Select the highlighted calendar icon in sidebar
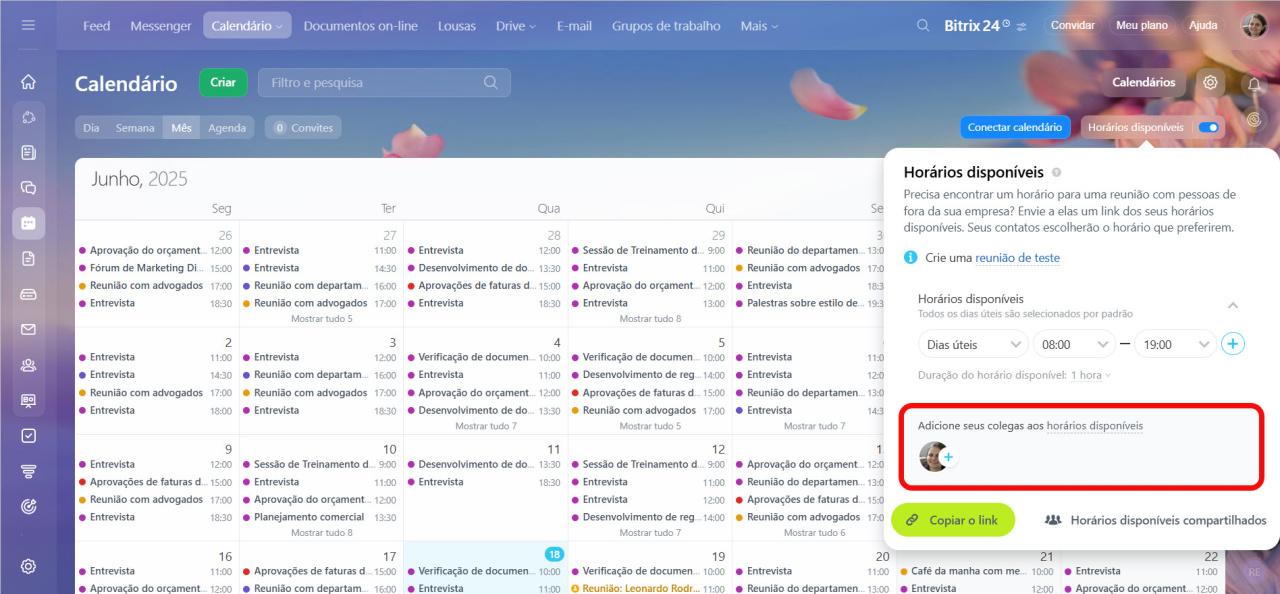This screenshot has width=1280, height=594. click(x=28, y=223)
